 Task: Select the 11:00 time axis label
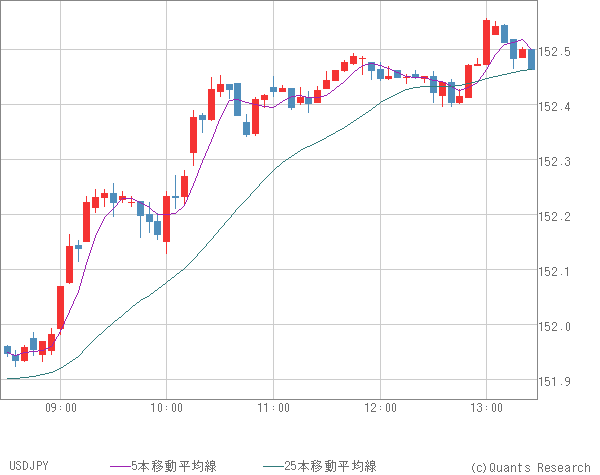[x=273, y=407]
